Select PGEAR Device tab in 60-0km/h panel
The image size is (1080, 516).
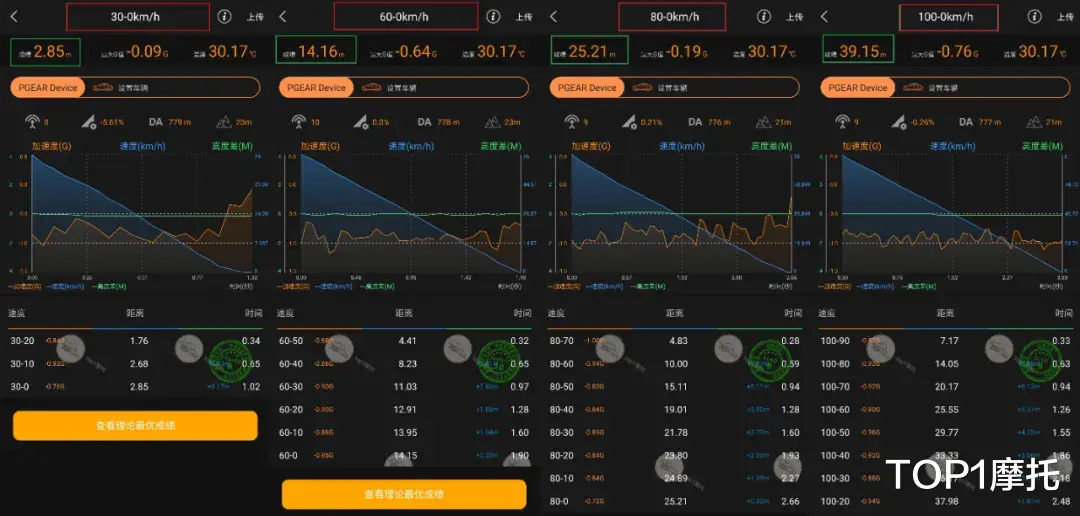317,87
